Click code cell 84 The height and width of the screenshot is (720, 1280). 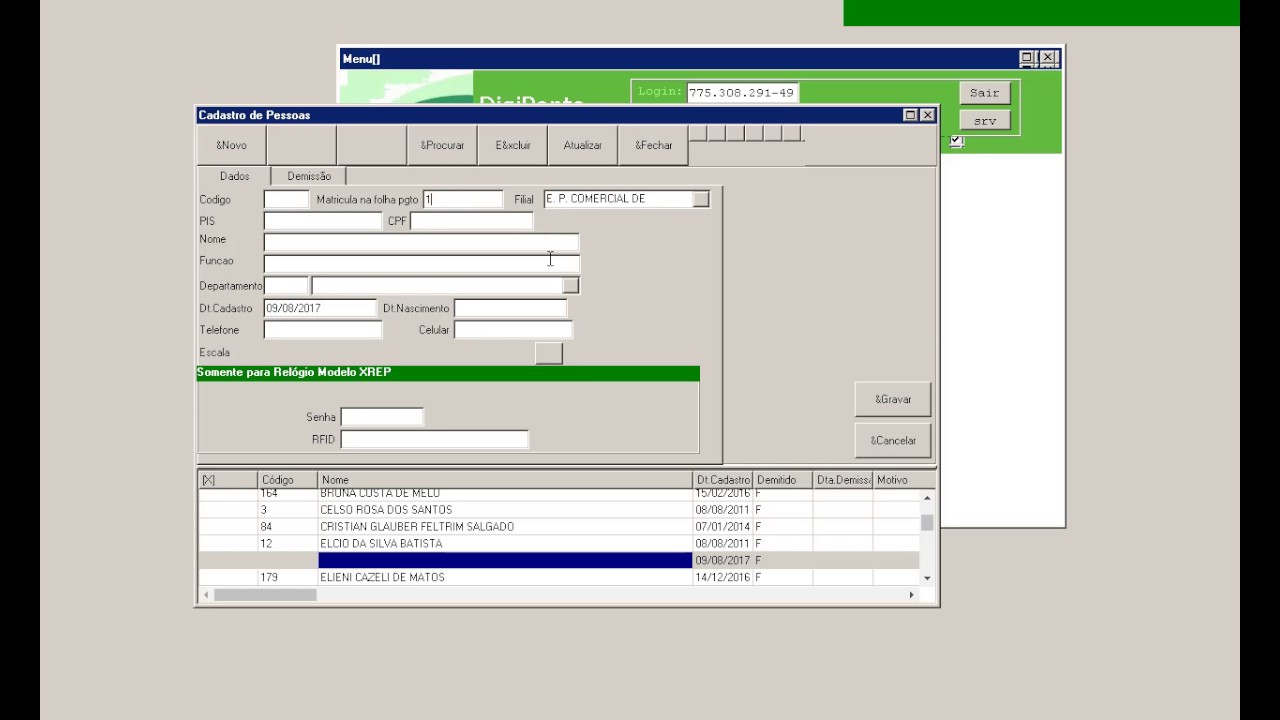click(288, 527)
